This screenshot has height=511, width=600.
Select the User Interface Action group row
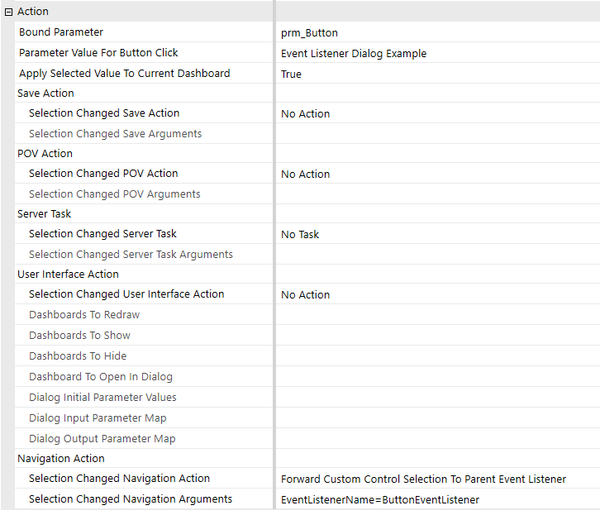pyautogui.click(x=68, y=274)
